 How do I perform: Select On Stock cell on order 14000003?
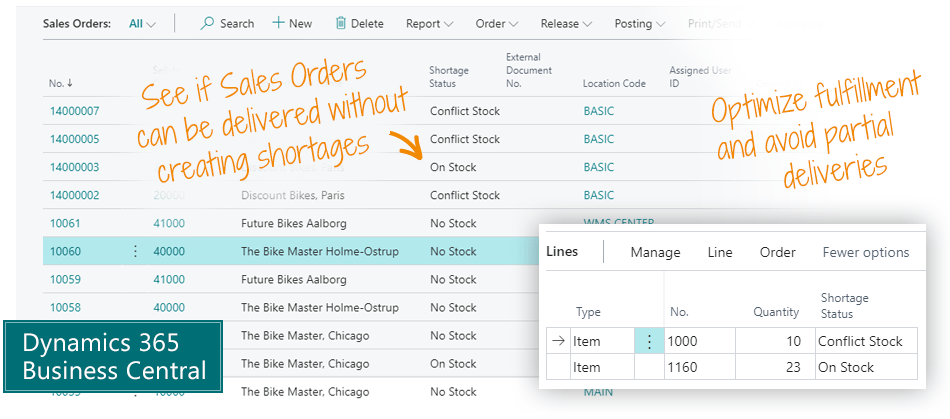pos(453,167)
